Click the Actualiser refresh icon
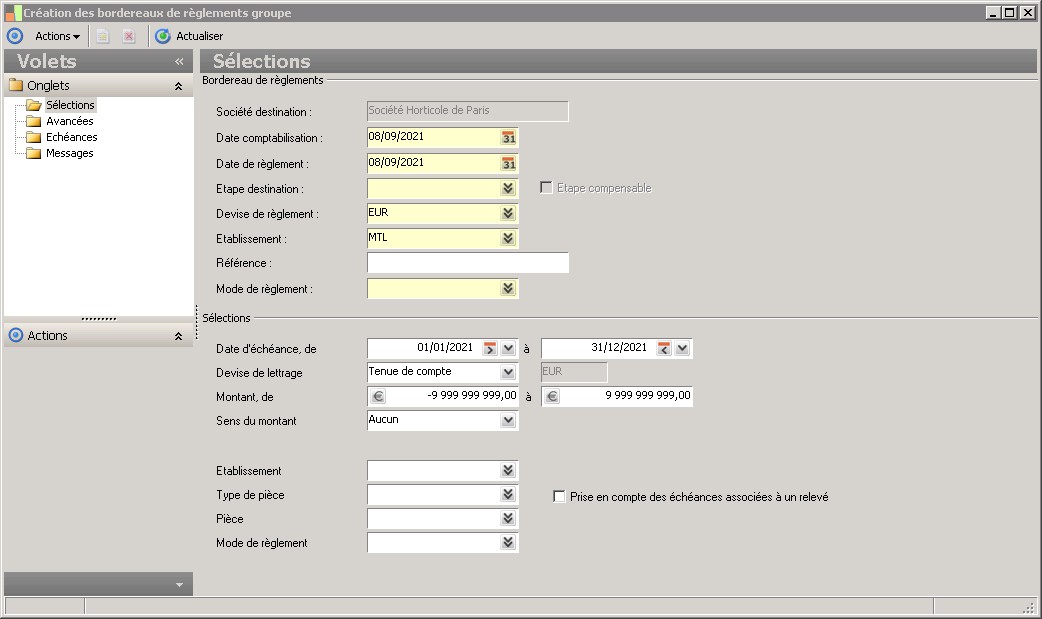 (x=163, y=36)
